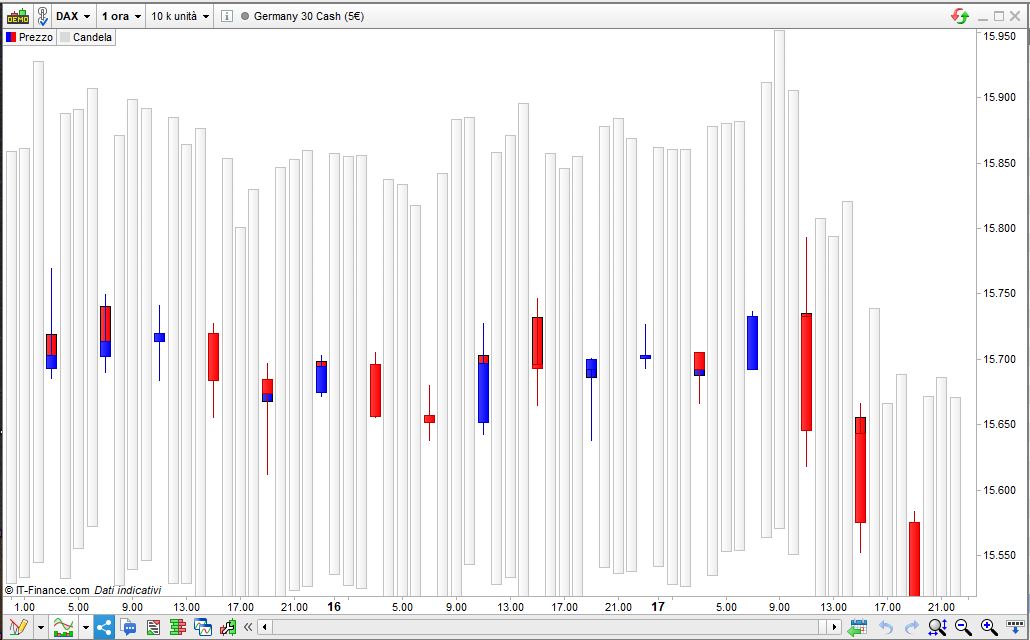Open the go-to-date calendar icon
1030x640 pixels.
click(857, 628)
